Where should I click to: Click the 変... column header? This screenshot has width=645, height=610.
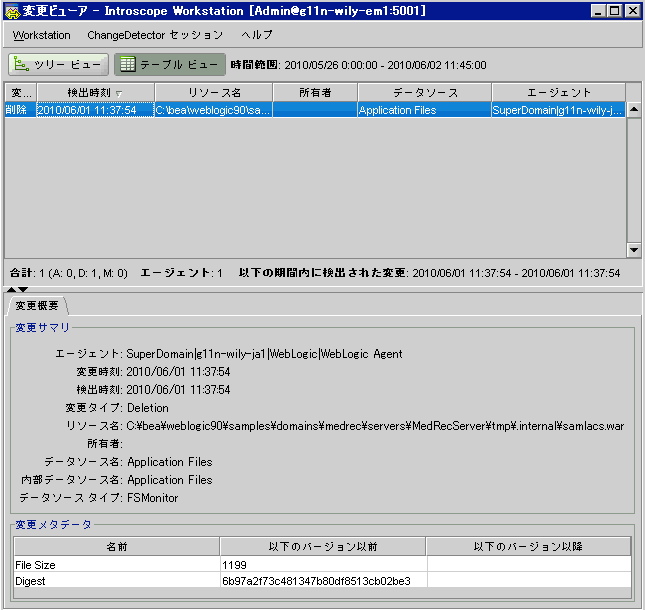click(x=21, y=93)
